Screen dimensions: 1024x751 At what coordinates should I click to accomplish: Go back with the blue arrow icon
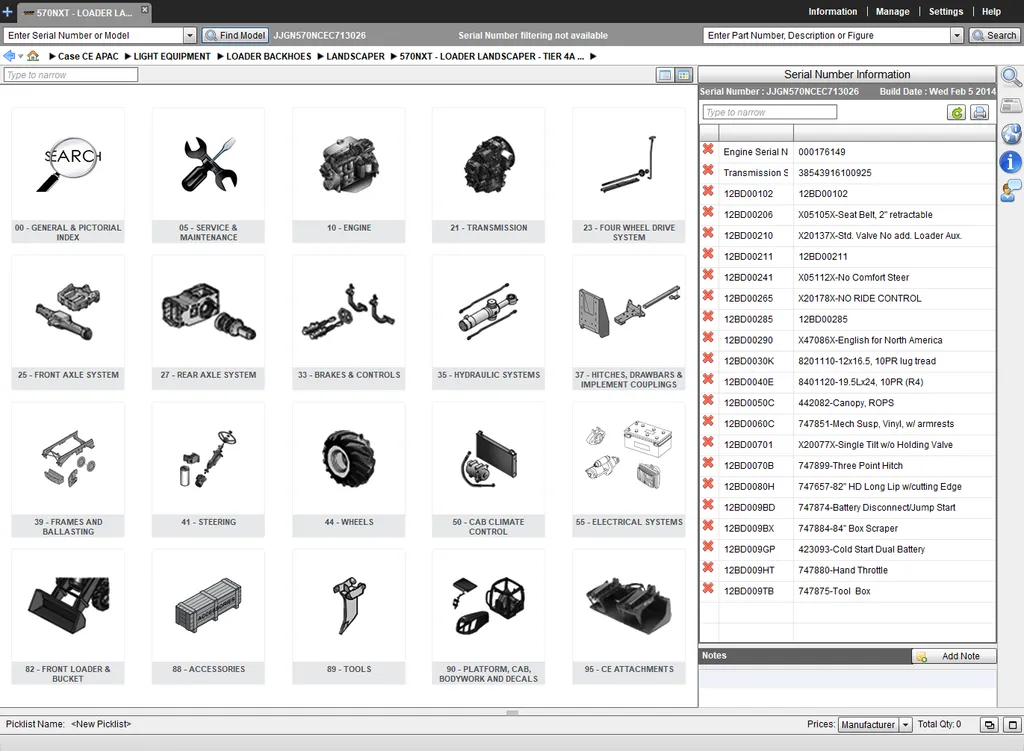(x=9, y=56)
